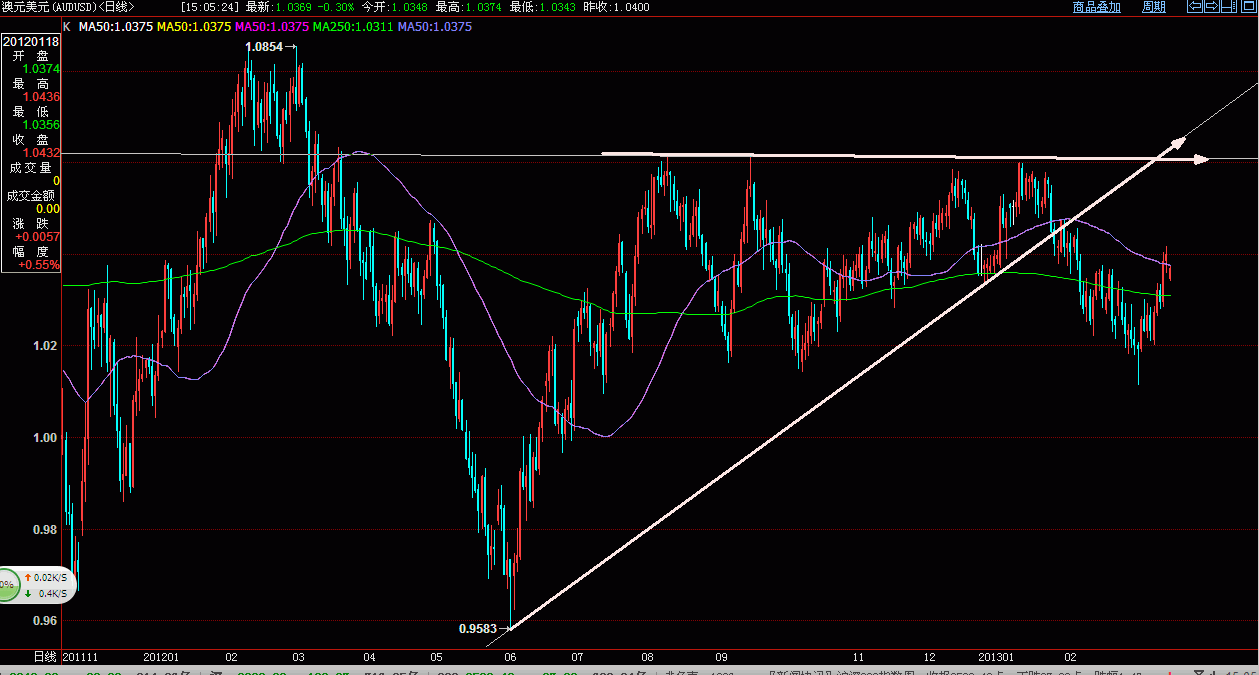The height and width of the screenshot is (675, 1259).
Task: Click the 幅度 value +0.55%
Action: click(x=39, y=265)
